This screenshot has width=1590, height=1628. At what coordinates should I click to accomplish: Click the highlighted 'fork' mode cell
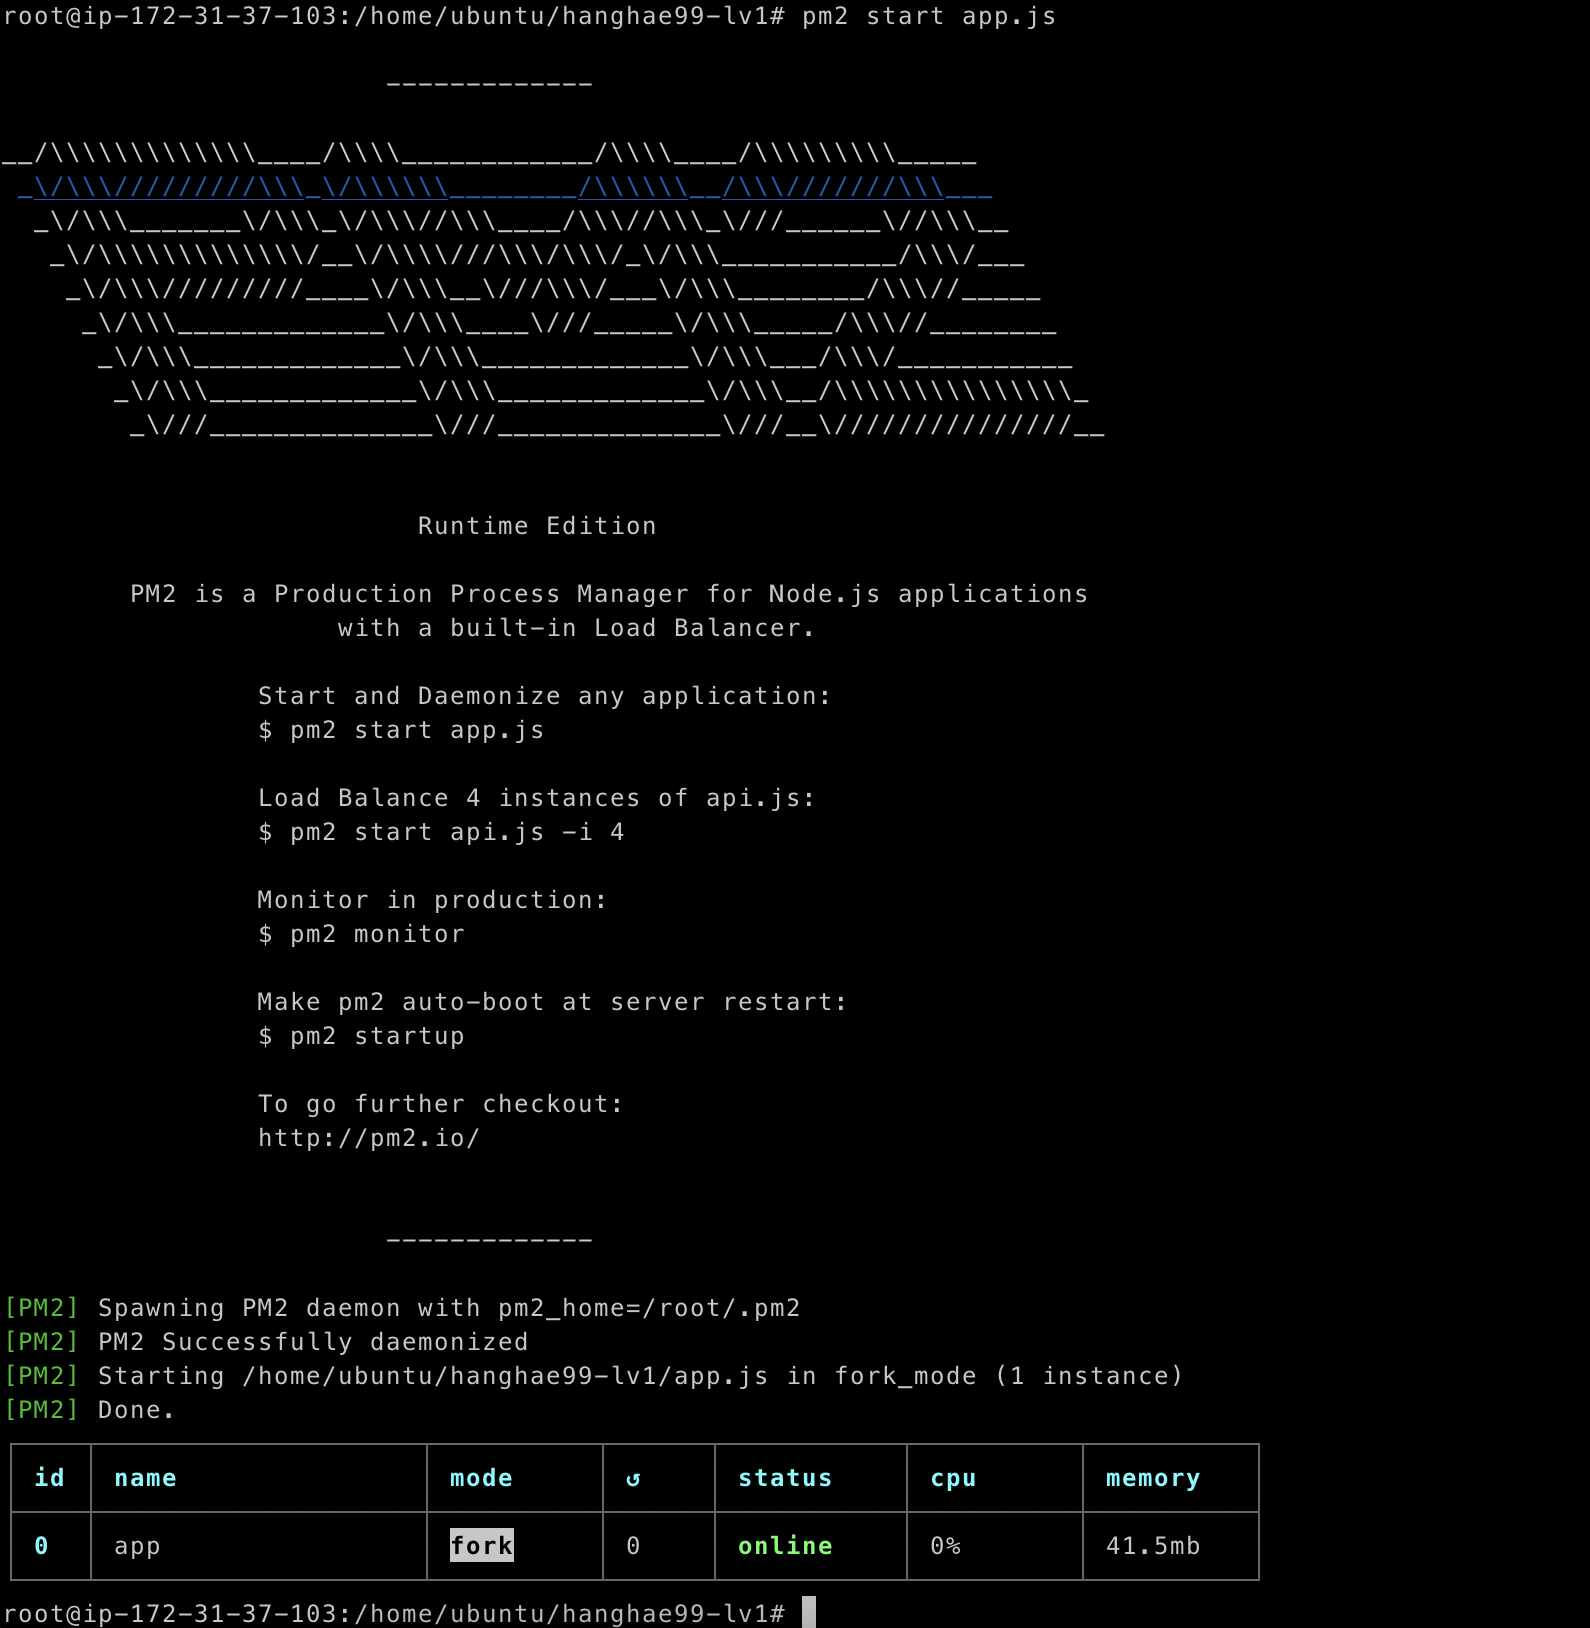pos(482,1545)
